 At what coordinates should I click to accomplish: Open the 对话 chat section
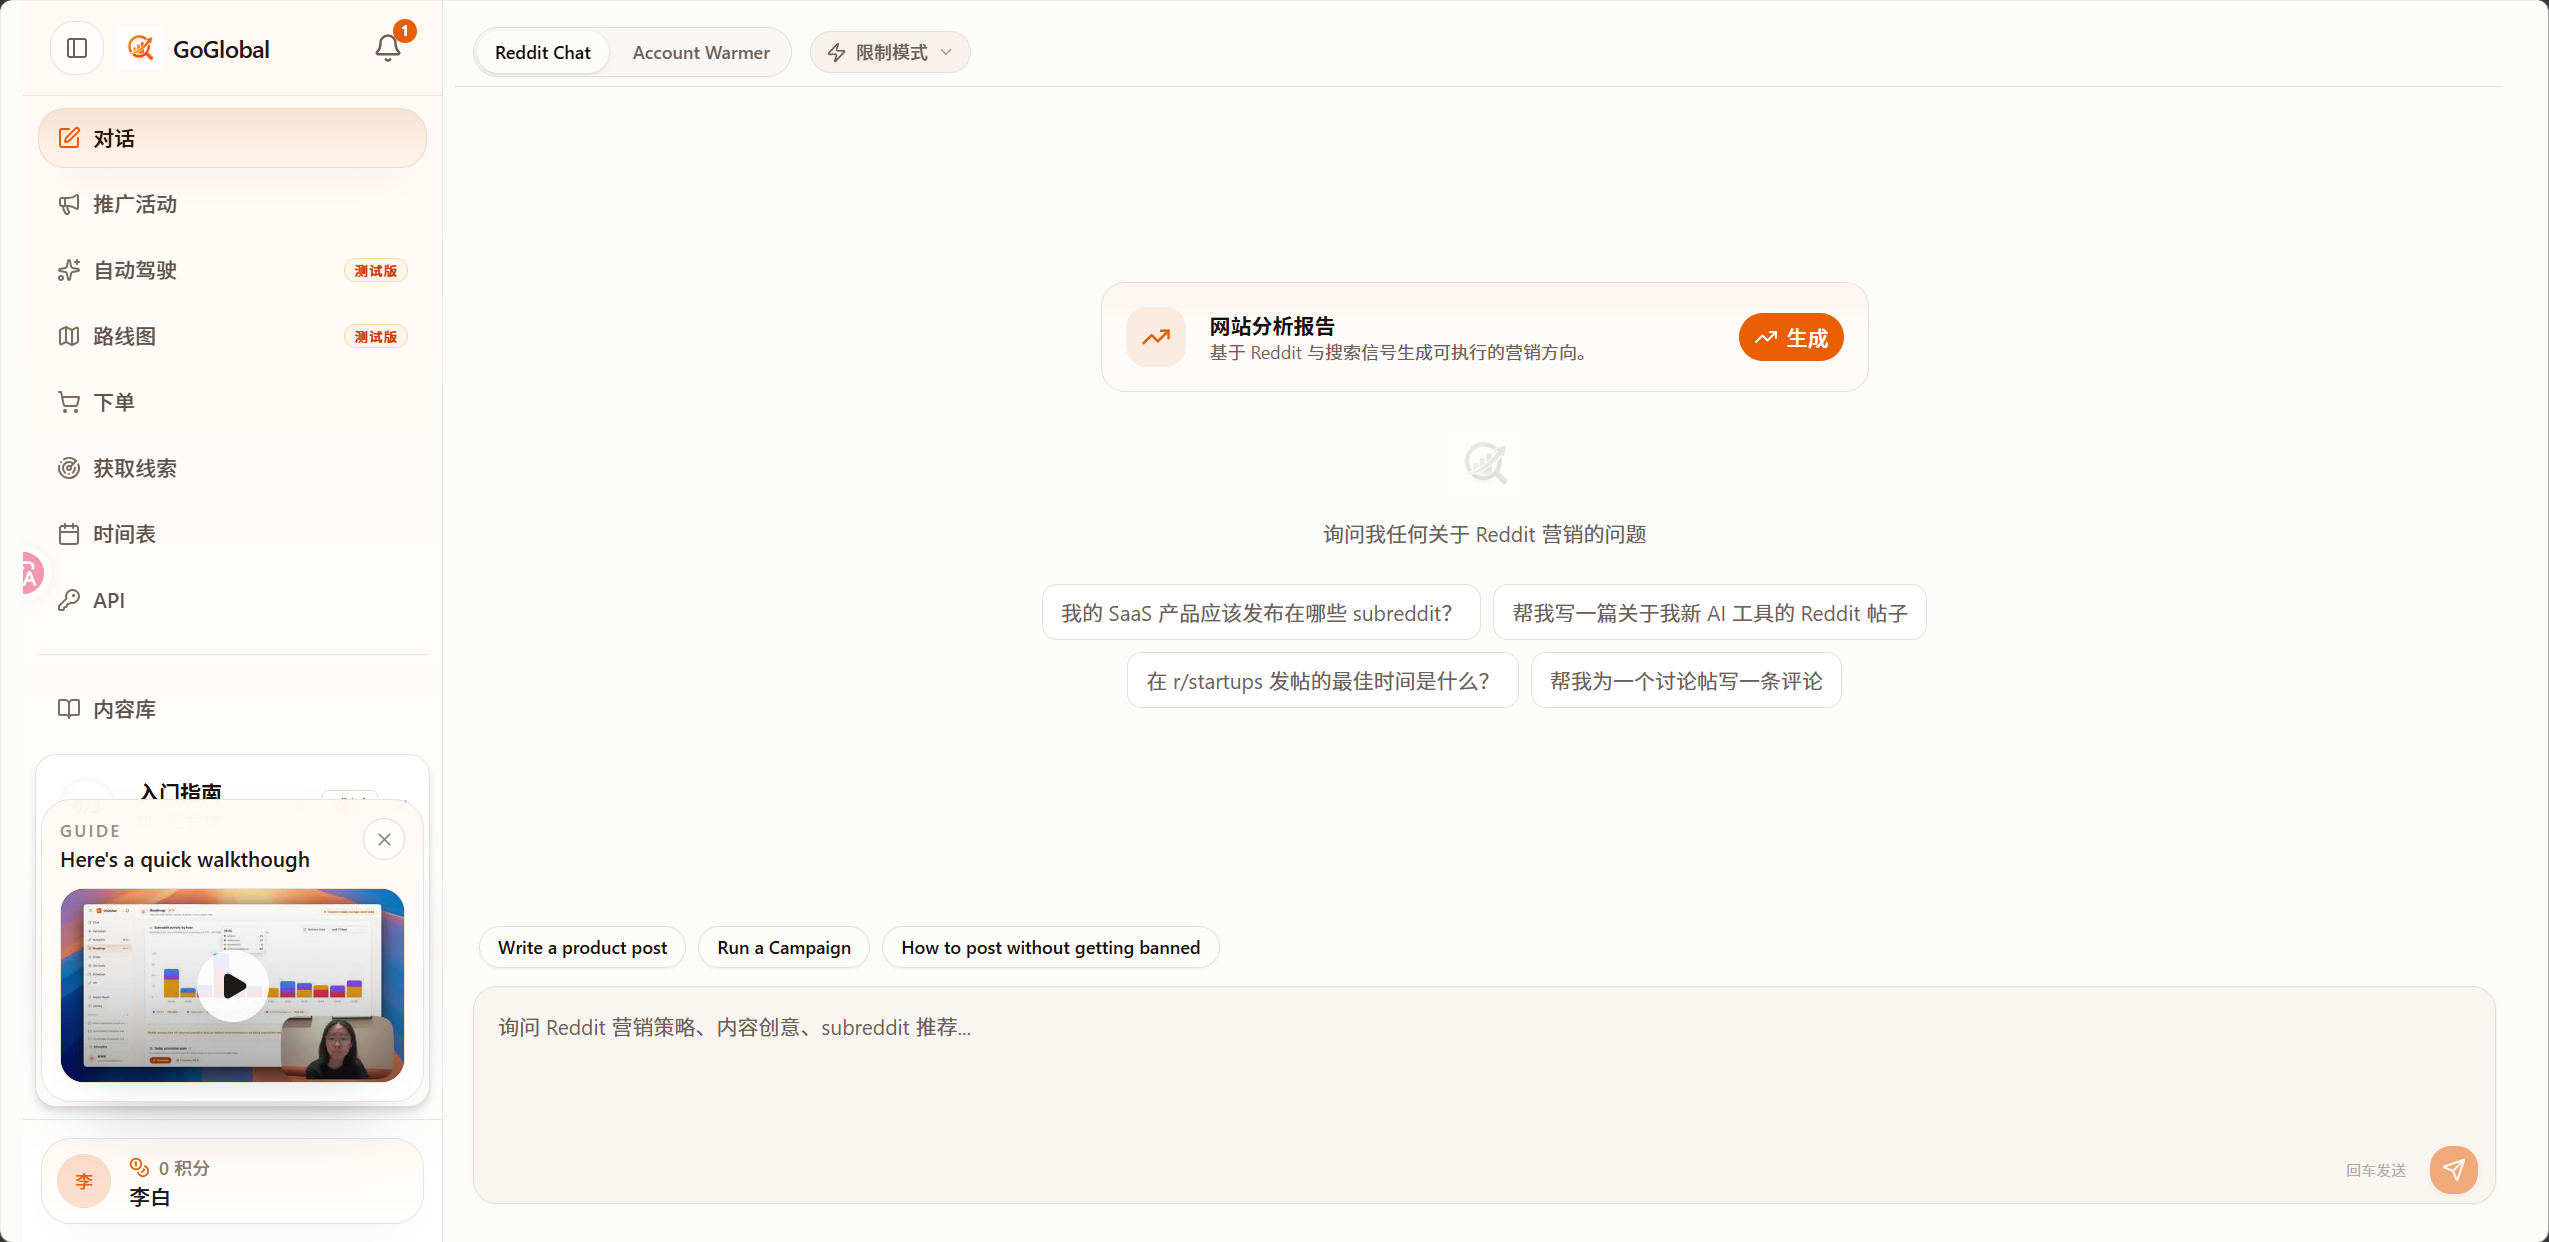coord(232,138)
